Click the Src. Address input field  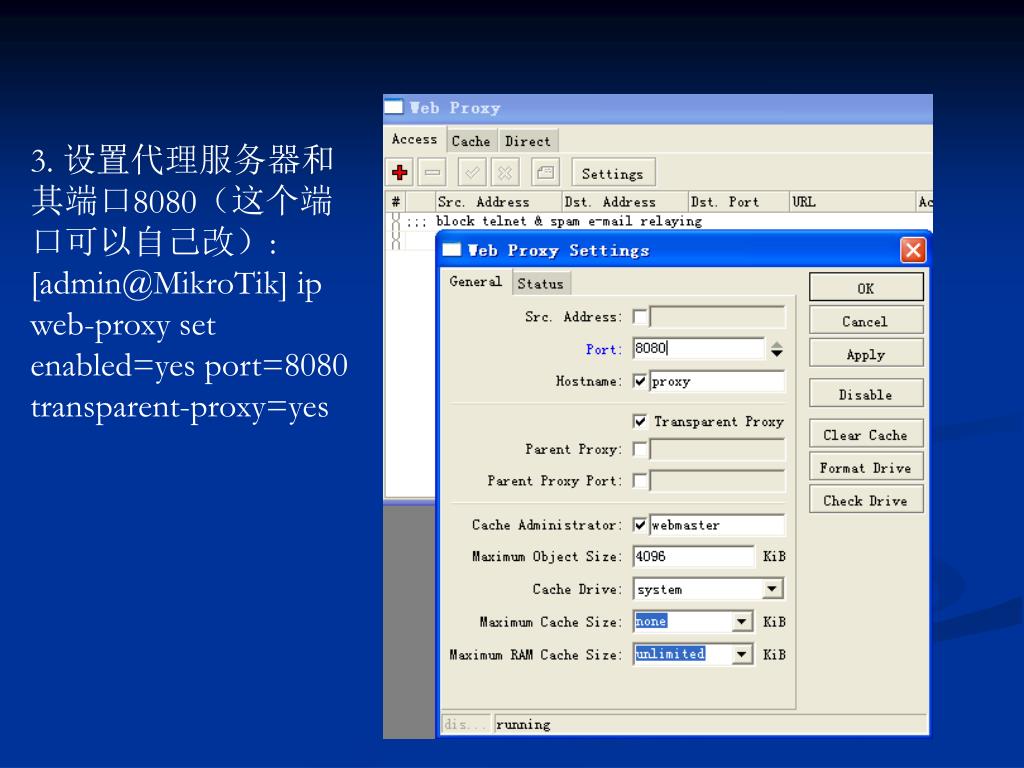pos(717,317)
